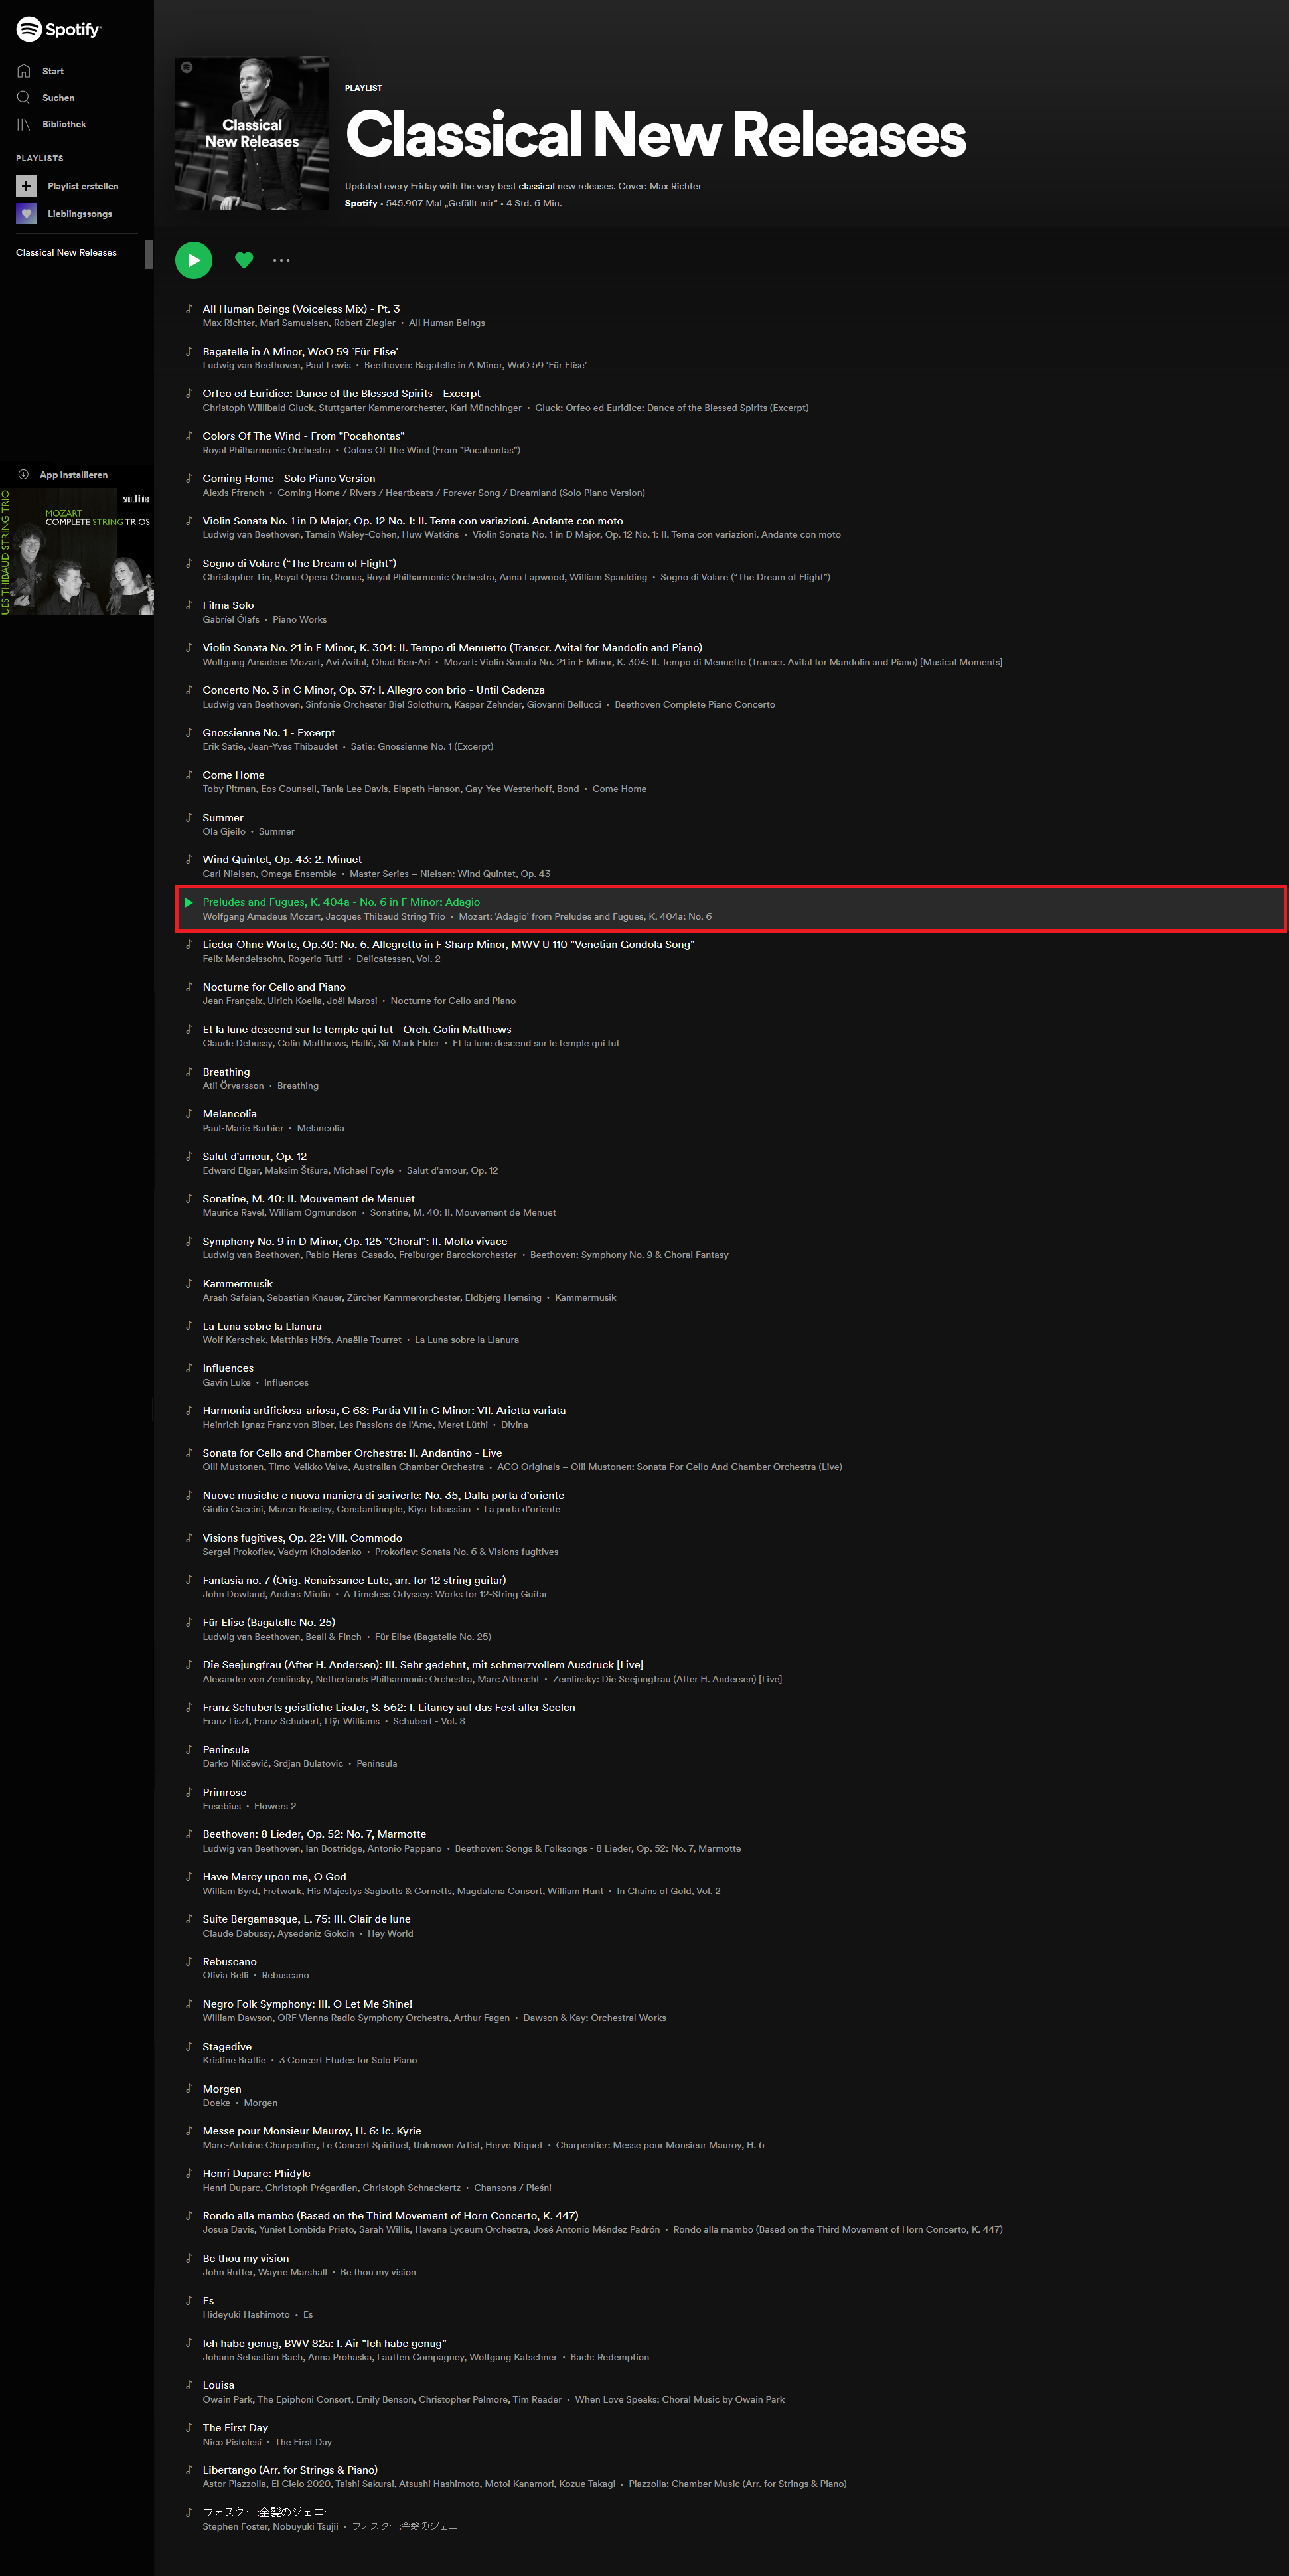This screenshot has width=1289, height=2576.
Task: Click the Mozart Complete String Trios album art
Action: click(77, 552)
